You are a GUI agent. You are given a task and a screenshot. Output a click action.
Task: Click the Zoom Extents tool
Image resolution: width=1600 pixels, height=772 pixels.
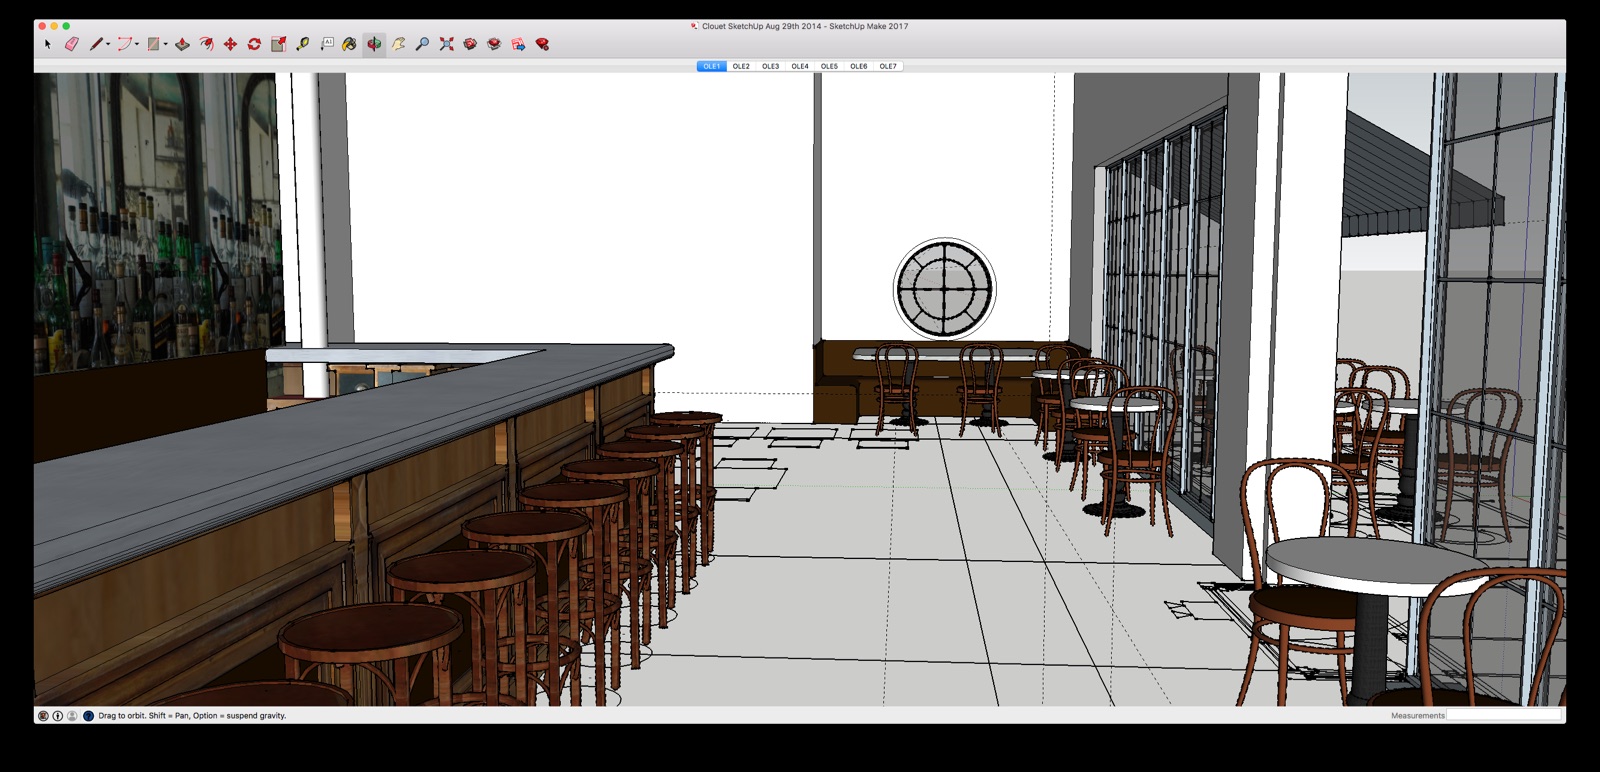[446, 44]
